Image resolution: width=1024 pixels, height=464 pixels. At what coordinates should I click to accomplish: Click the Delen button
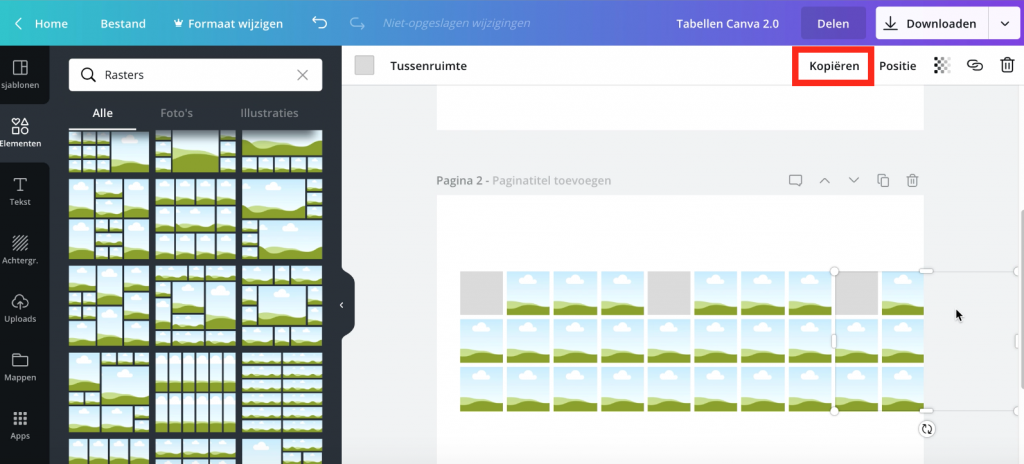(832, 23)
